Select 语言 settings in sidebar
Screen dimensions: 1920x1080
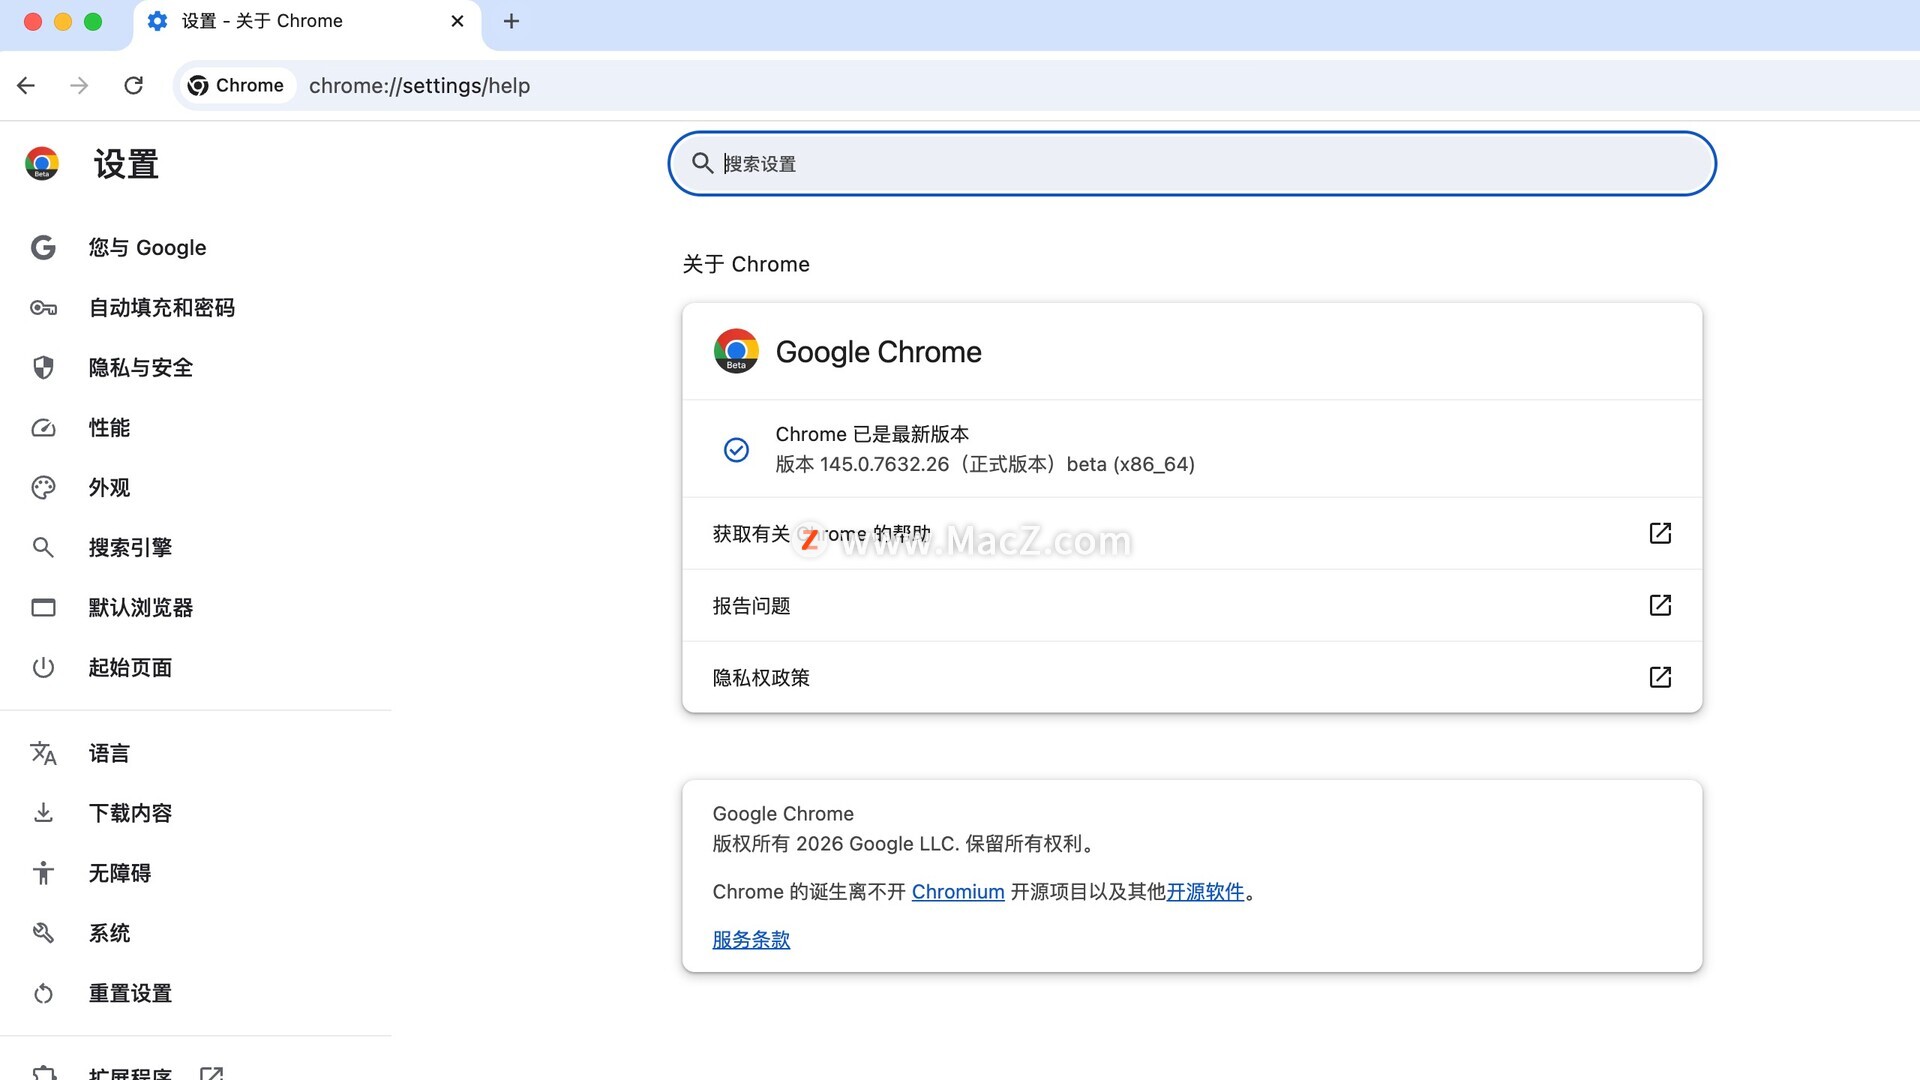point(109,753)
